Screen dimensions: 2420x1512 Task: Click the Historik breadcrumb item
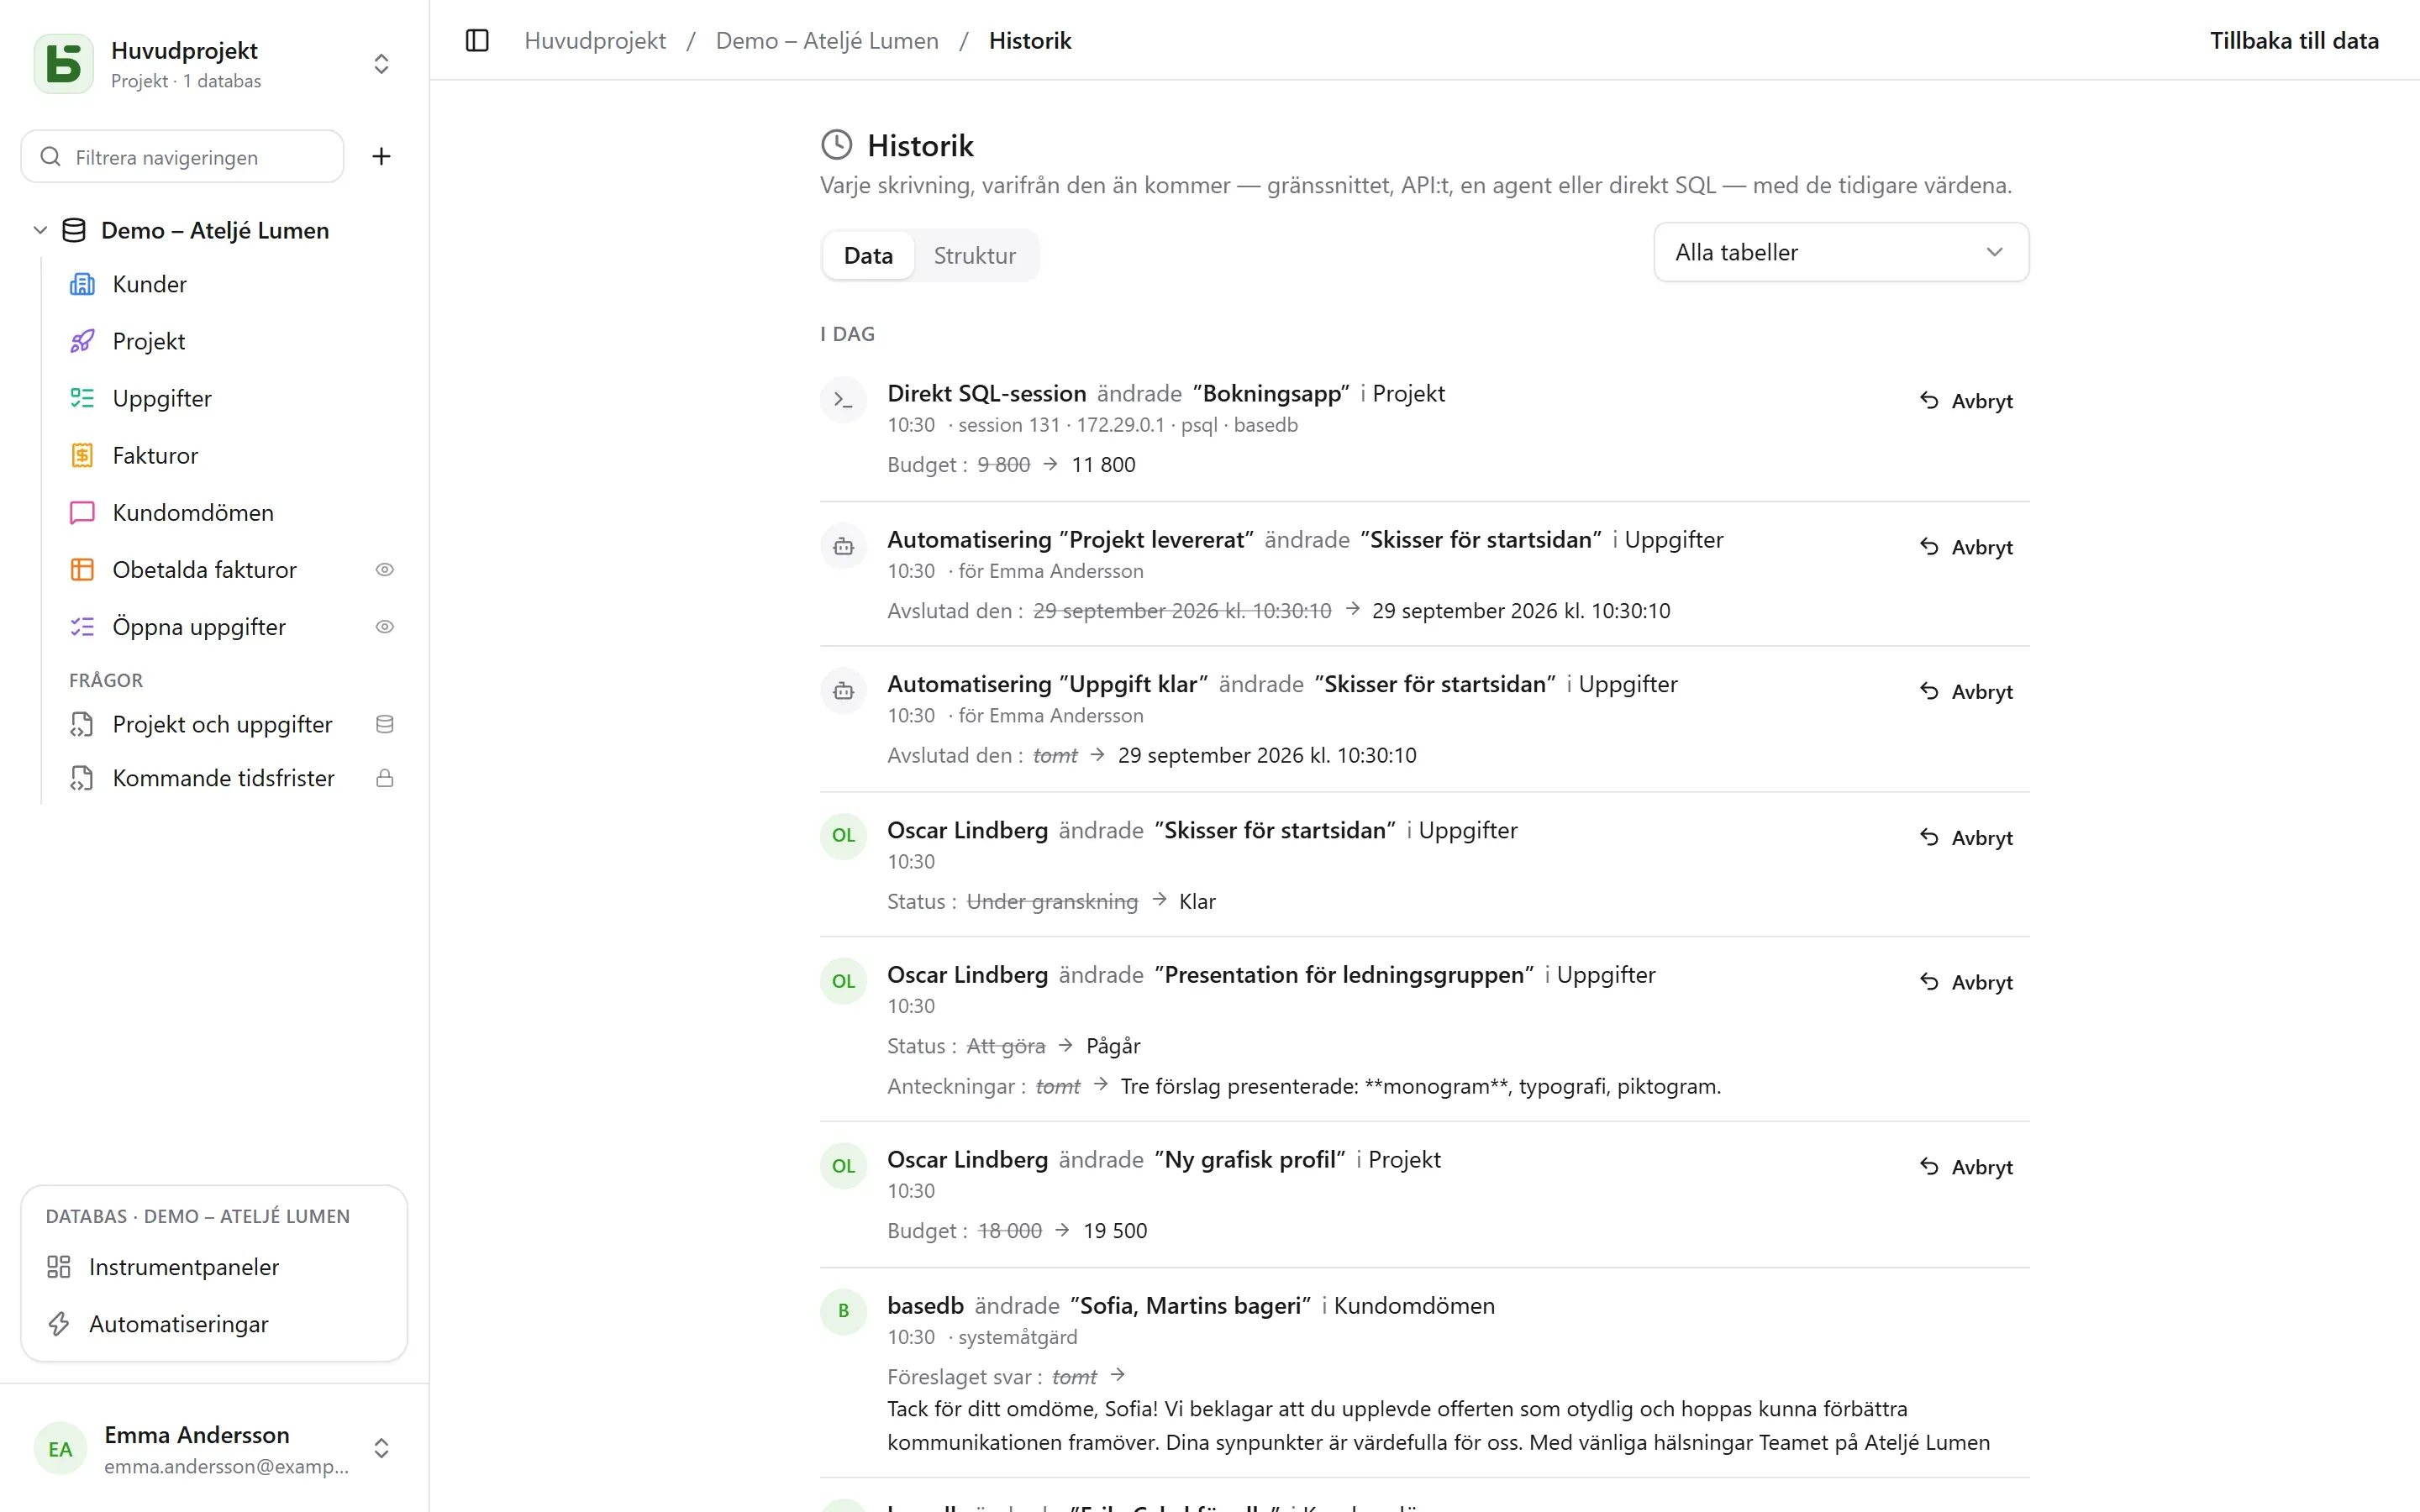click(x=1030, y=41)
